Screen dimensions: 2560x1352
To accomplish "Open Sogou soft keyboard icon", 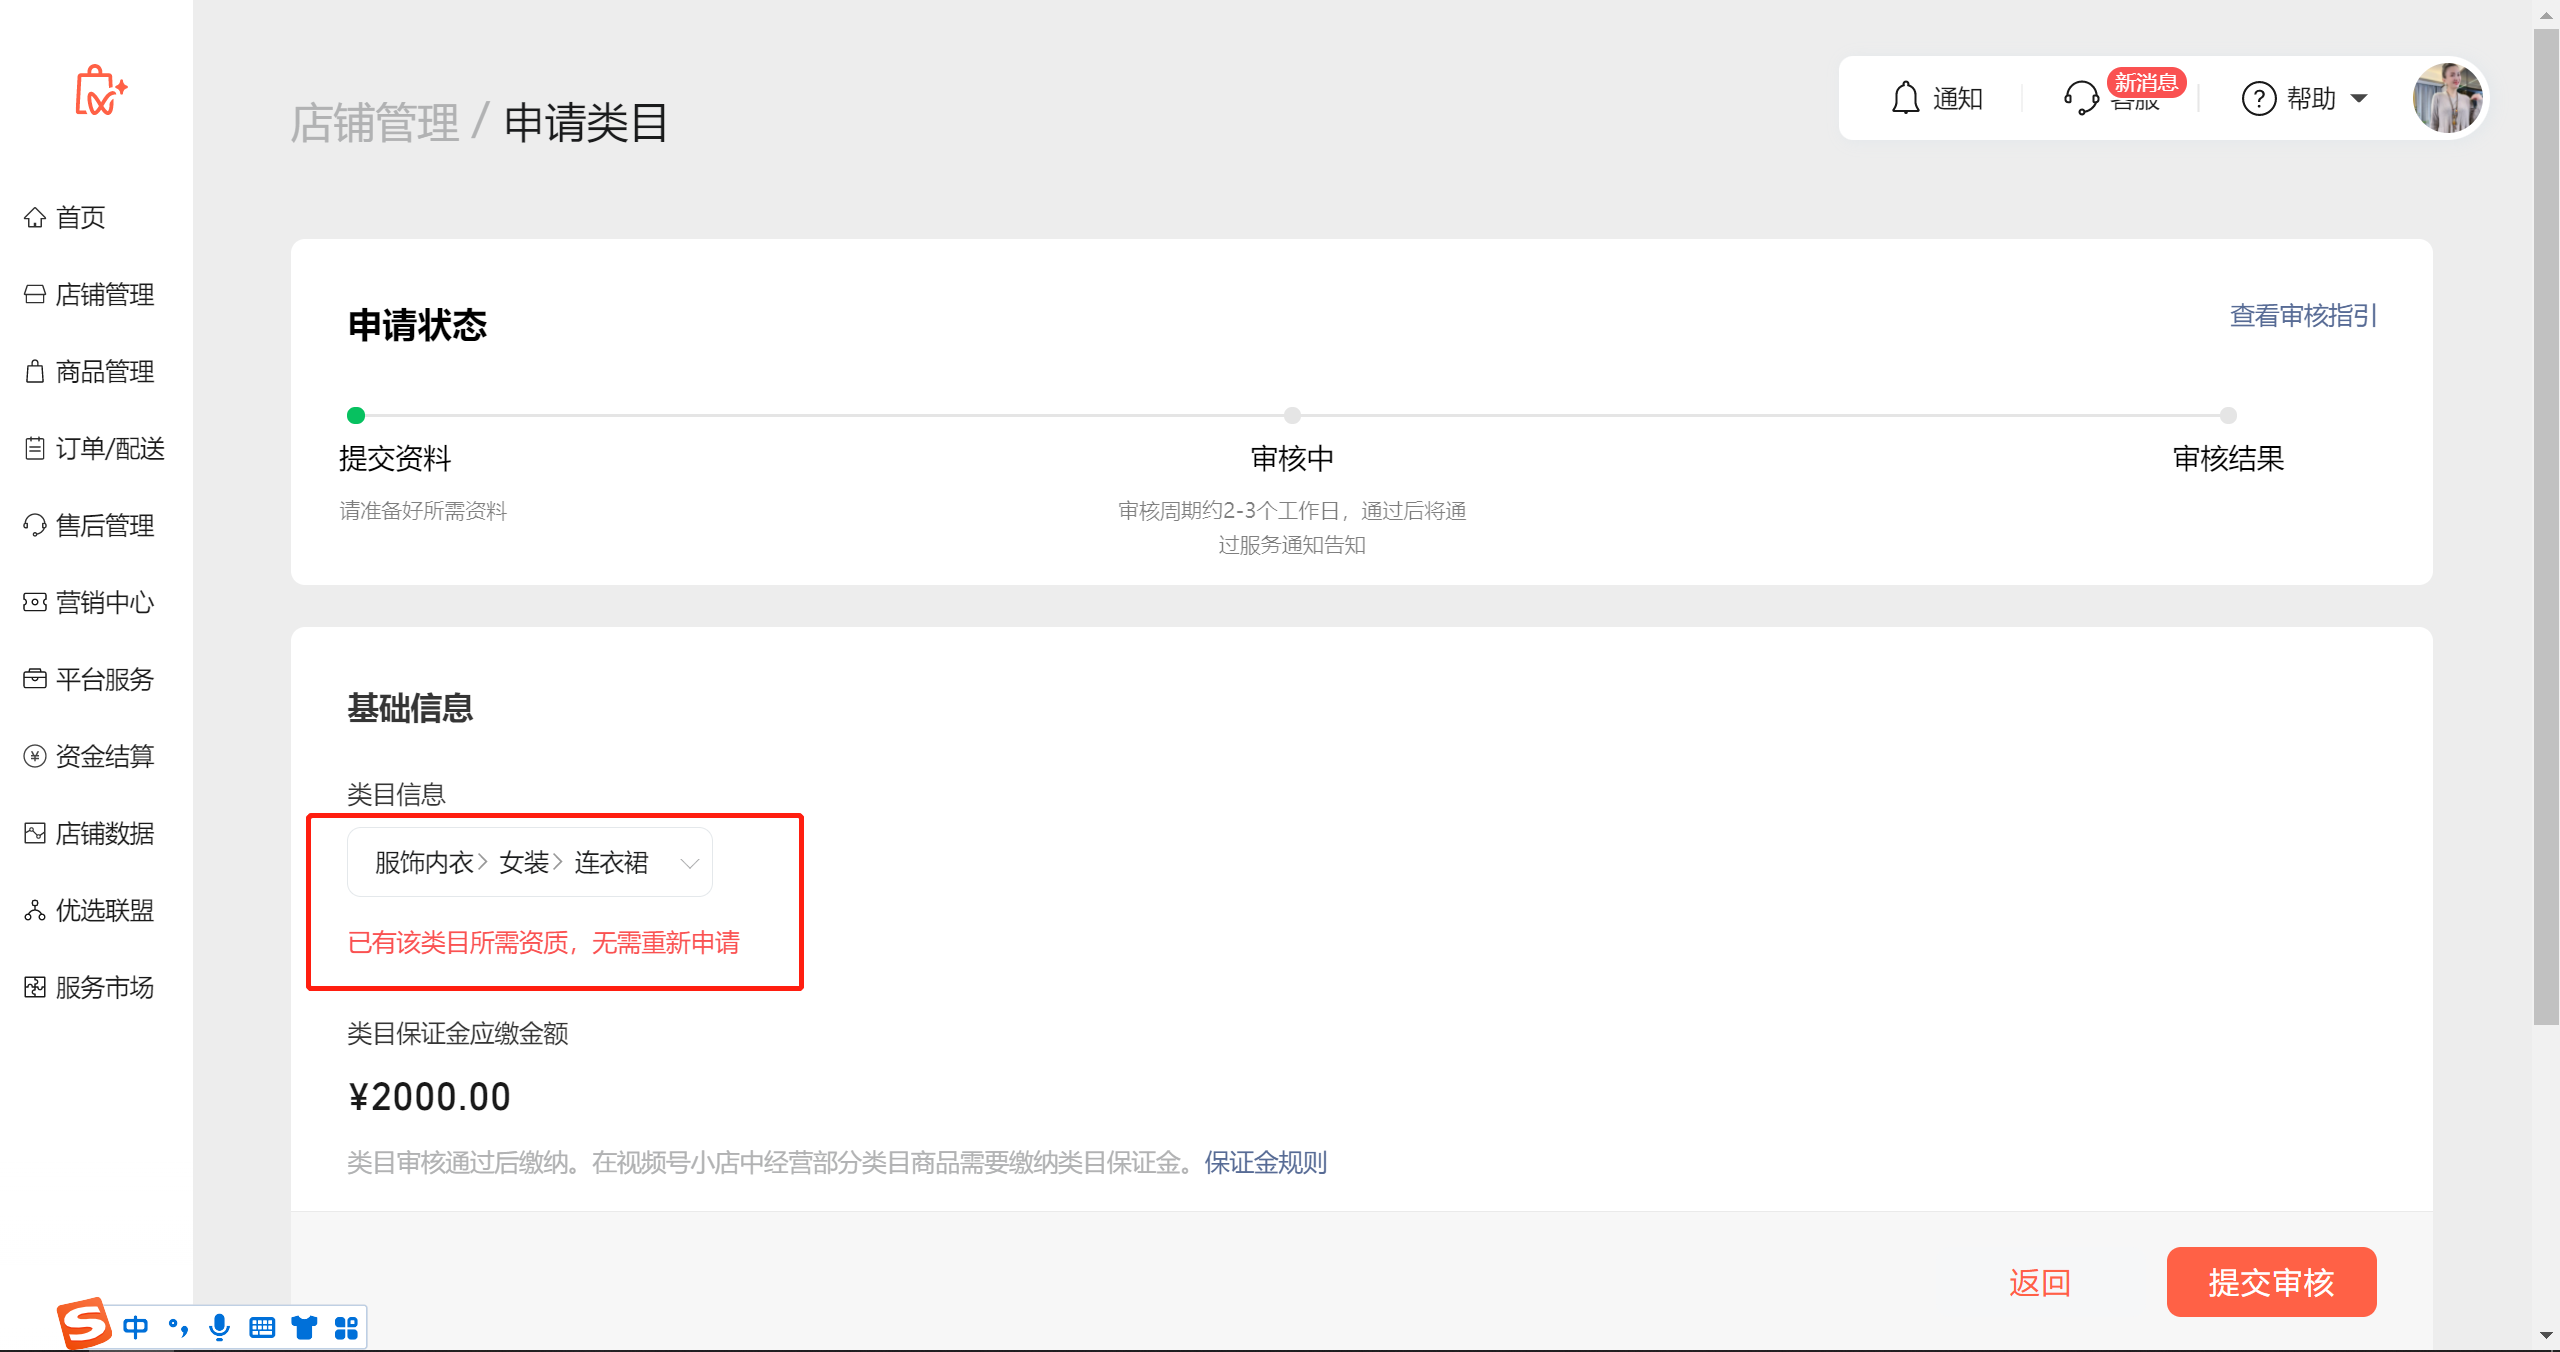I will (262, 1327).
